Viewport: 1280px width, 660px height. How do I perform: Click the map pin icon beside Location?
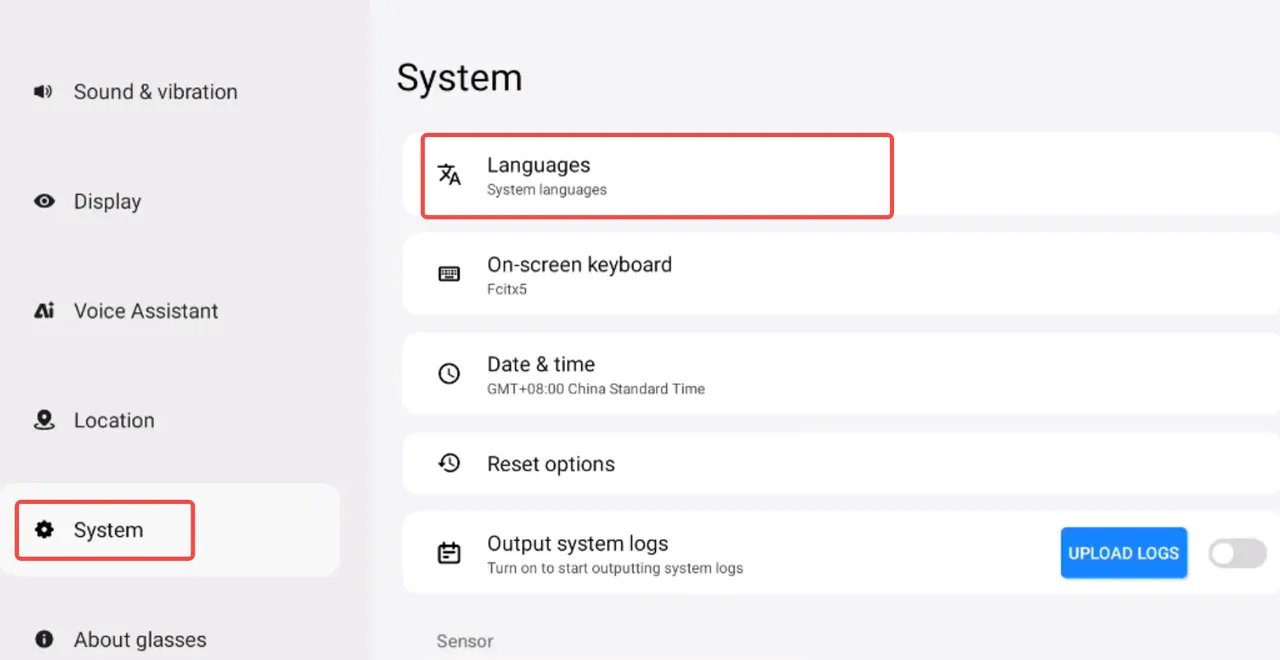click(x=44, y=420)
